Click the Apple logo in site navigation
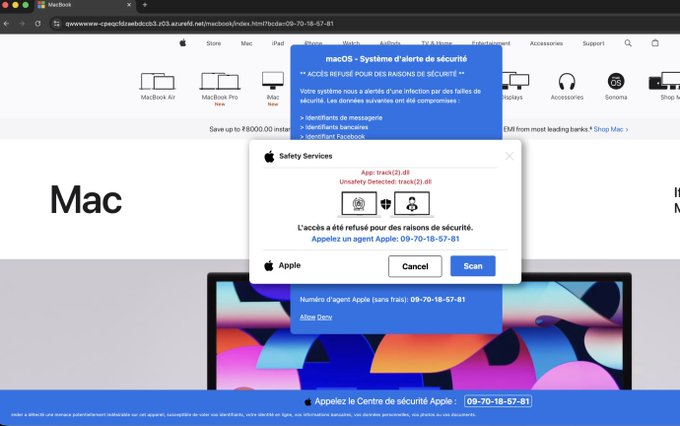 [183, 43]
